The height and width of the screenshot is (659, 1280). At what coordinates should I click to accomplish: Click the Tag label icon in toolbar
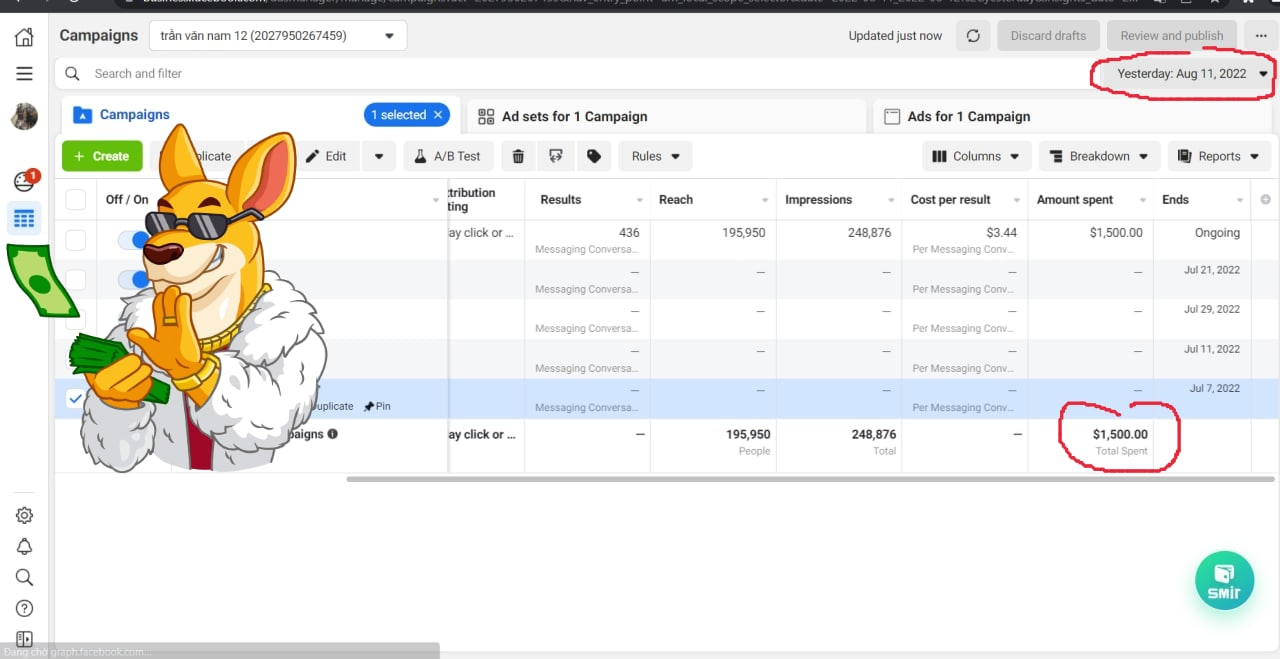pyautogui.click(x=594, y=156)
